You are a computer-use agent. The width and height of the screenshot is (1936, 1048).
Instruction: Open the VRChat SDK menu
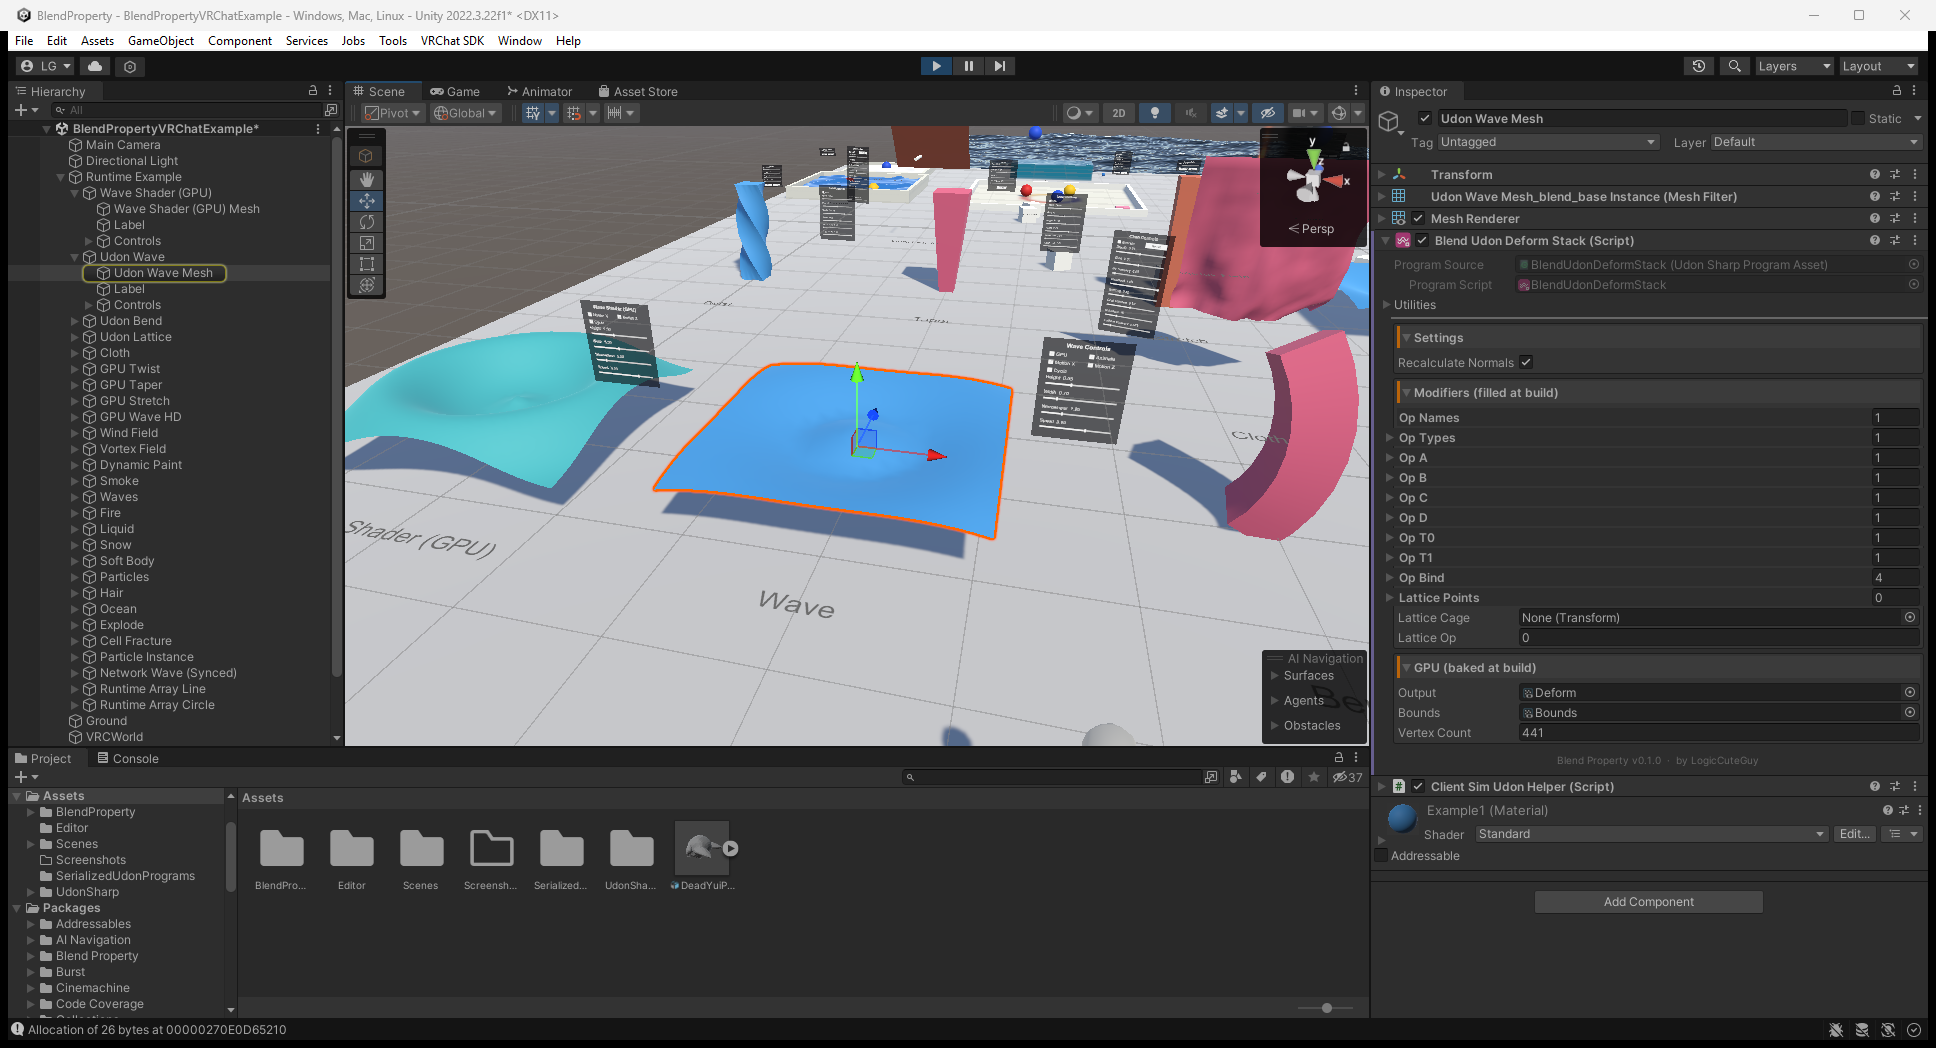(452, 41)
